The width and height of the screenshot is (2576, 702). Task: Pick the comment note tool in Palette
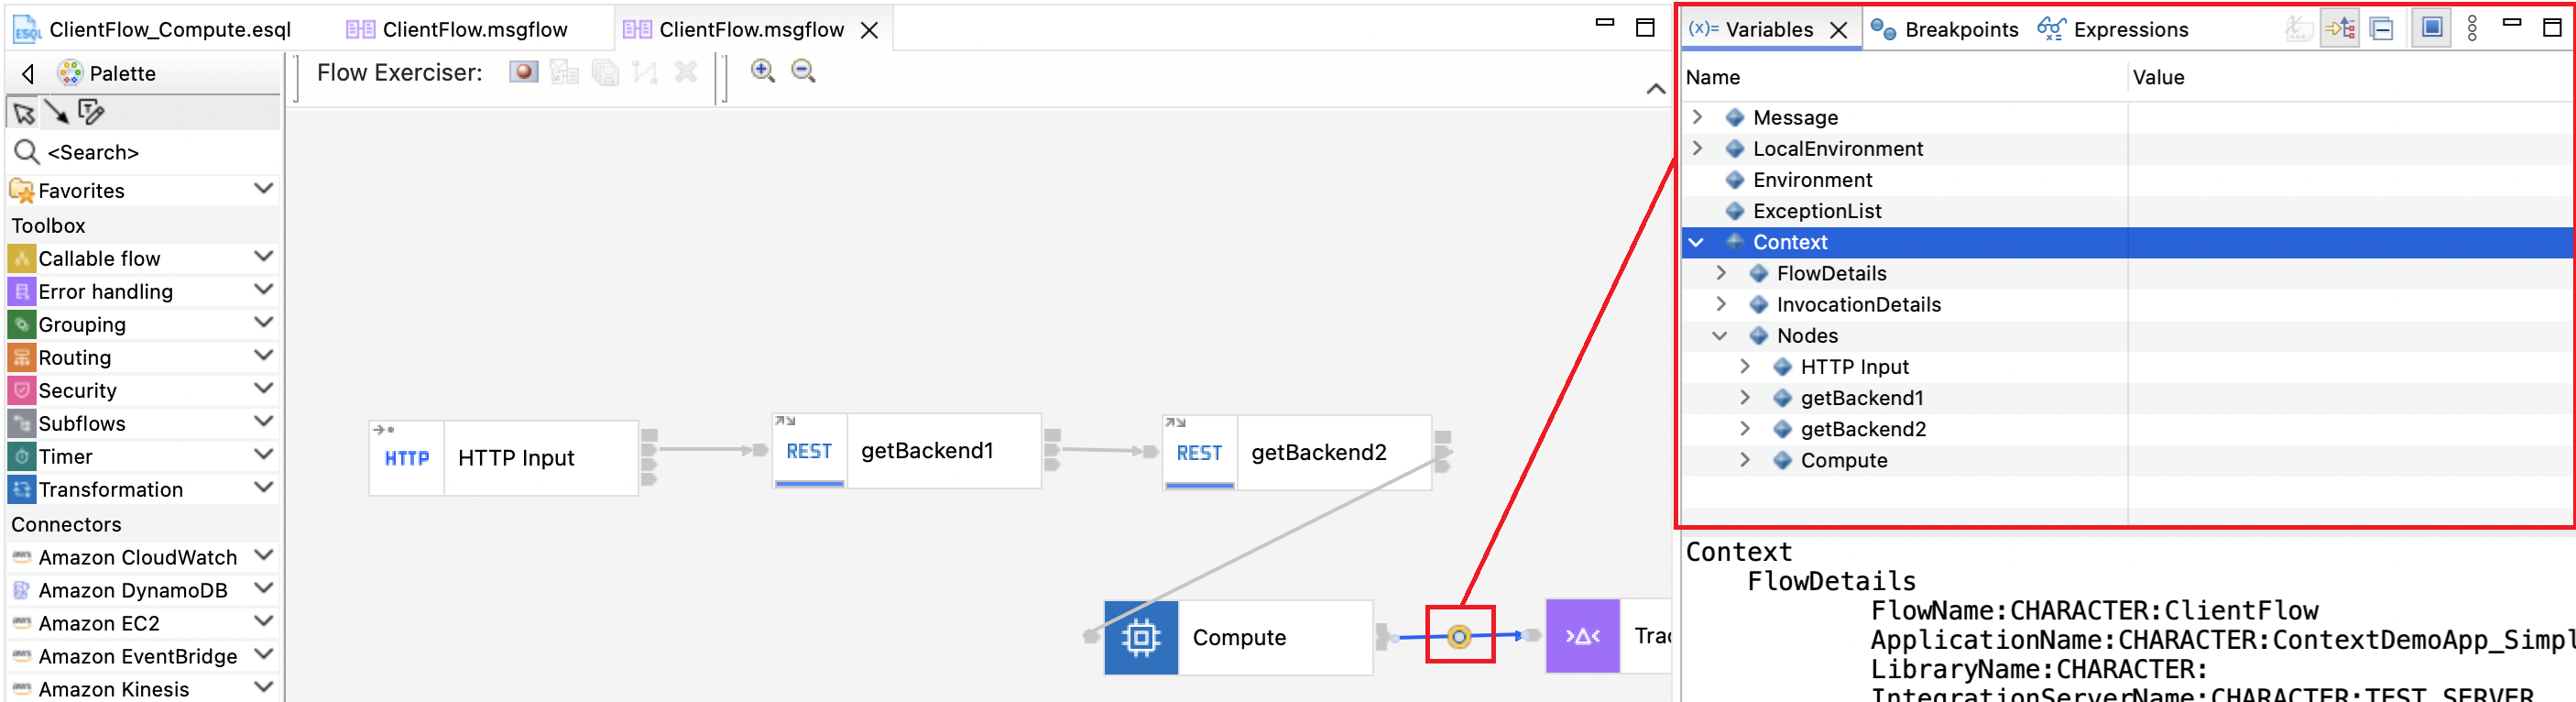click(91, 112)
